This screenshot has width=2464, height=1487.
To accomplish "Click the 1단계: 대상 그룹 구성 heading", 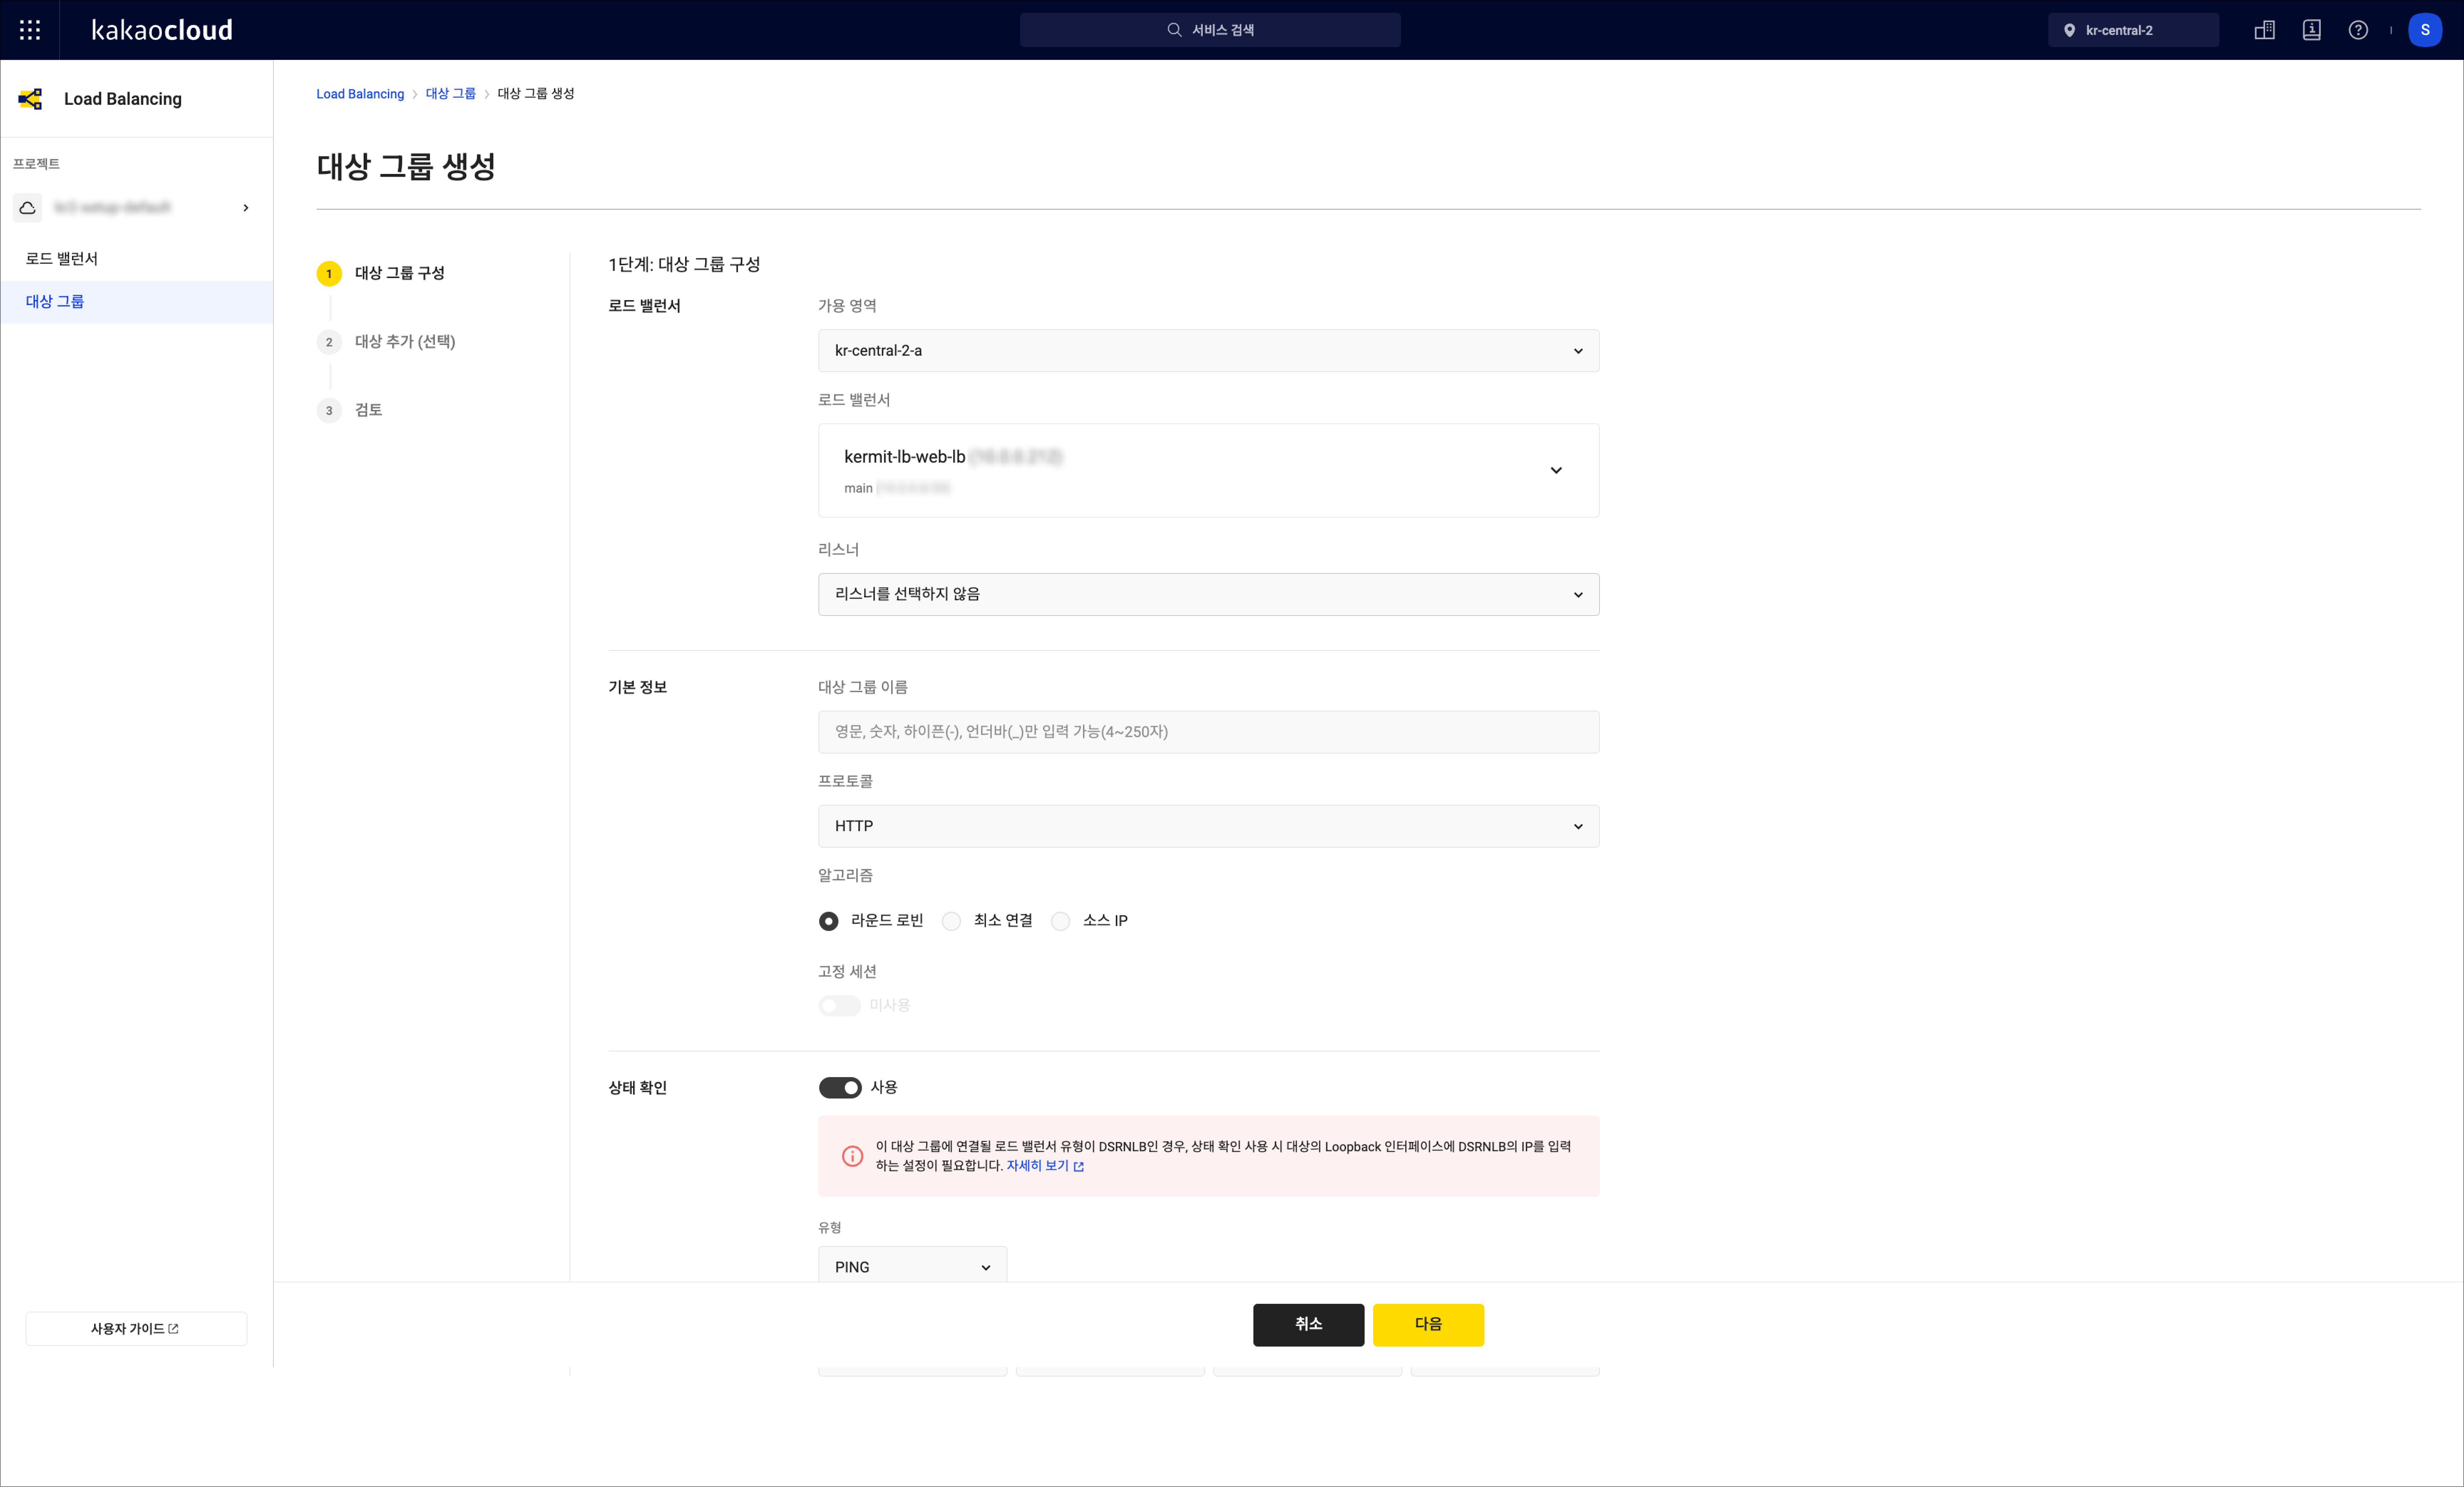I will (x=684, y=265).
